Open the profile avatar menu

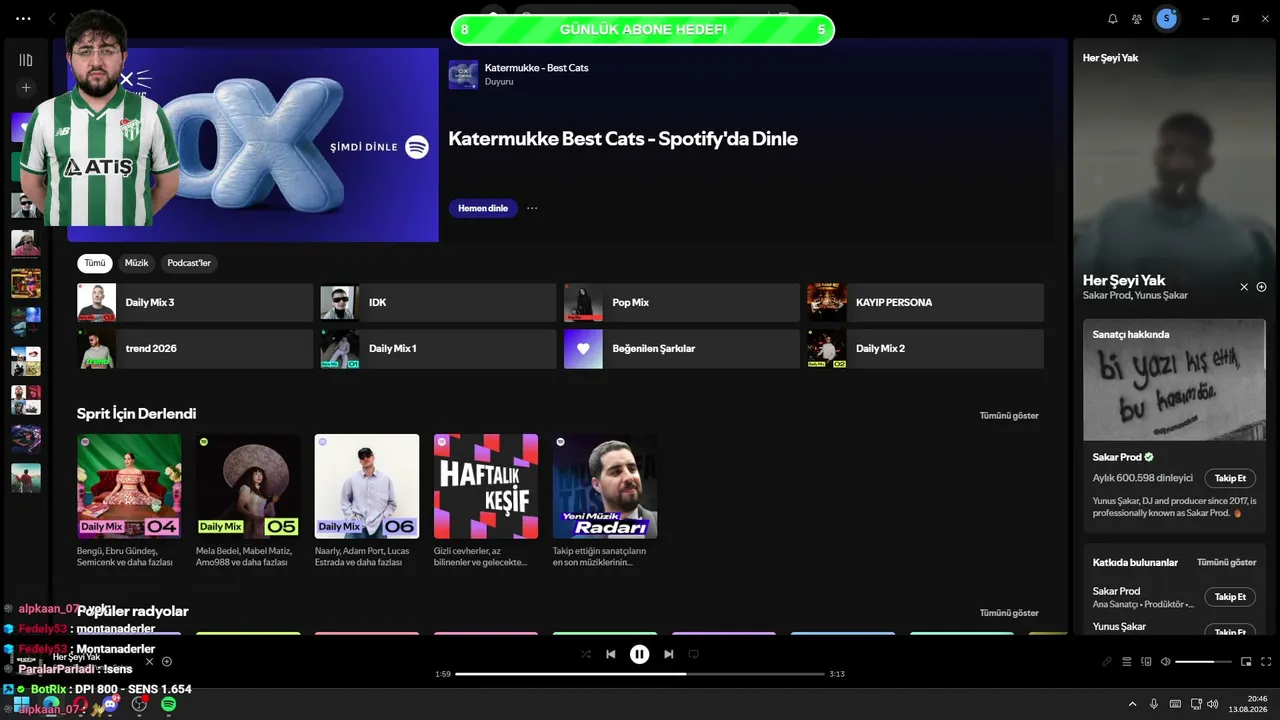[x=1167, y=19]
